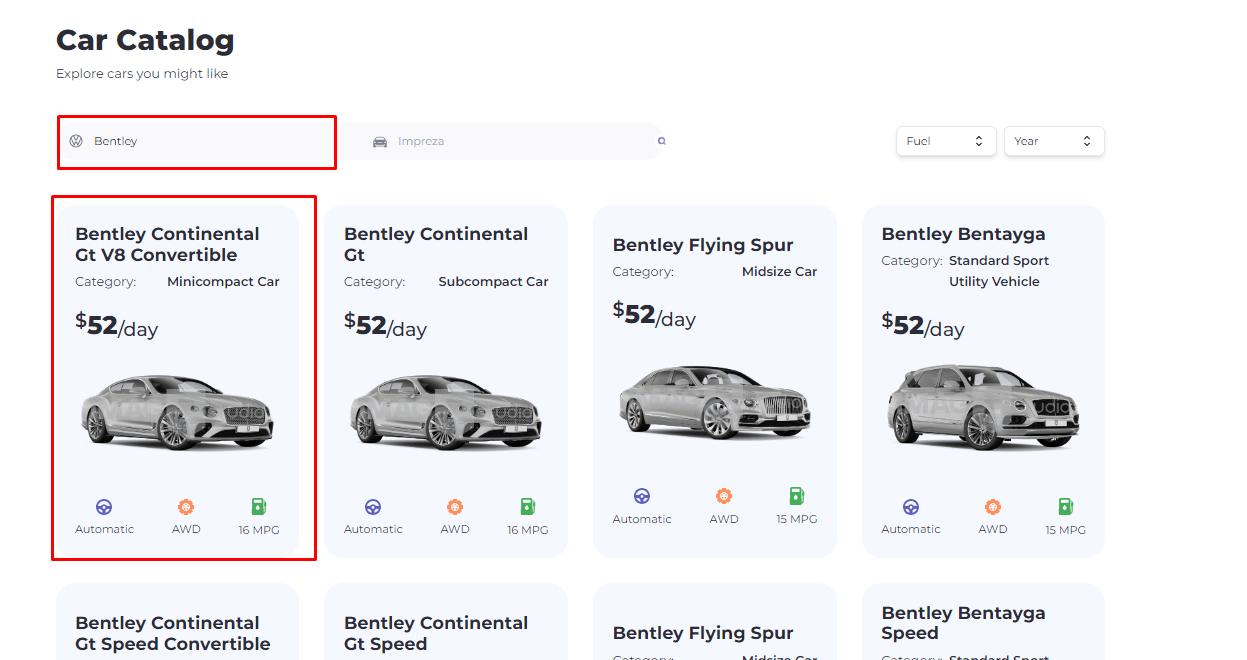Click the Standard Sport Utility Vehicle category on Bentayga

[999, 271]
